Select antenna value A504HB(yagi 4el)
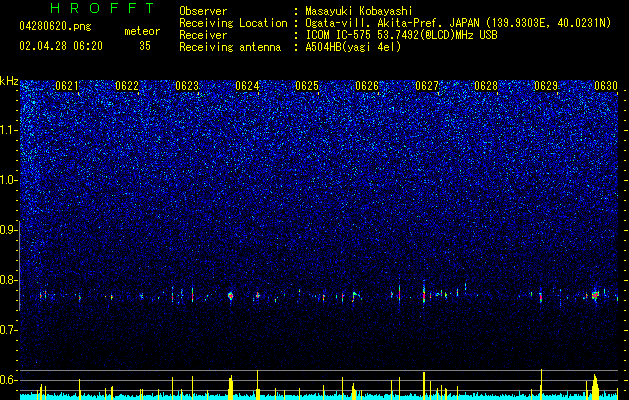The image size is (629, 400). (x=353, y=47)
